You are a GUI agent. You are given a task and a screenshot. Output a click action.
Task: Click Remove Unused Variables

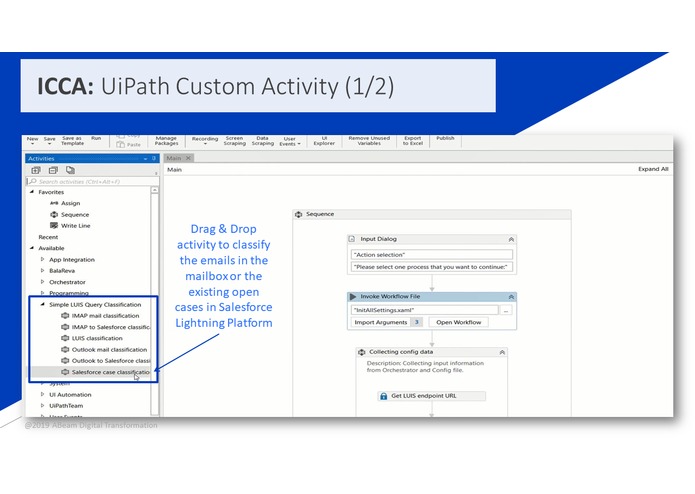pos(369,140)
